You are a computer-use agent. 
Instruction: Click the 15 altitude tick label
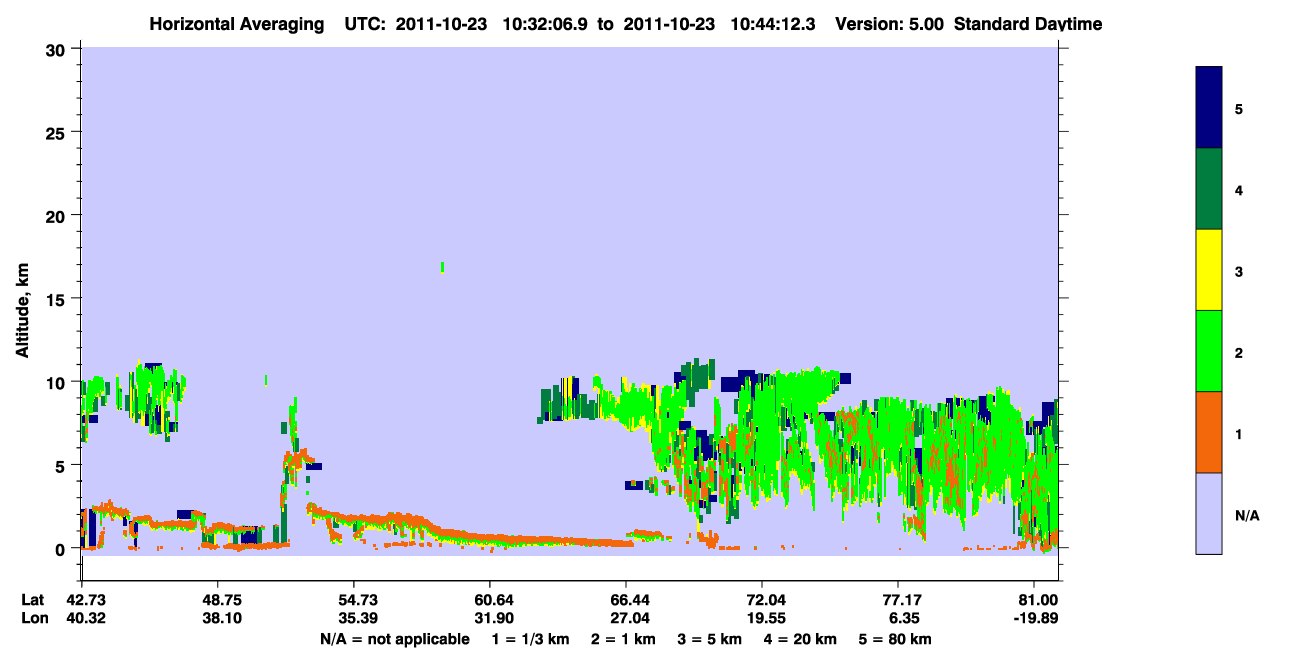(56, 299)
